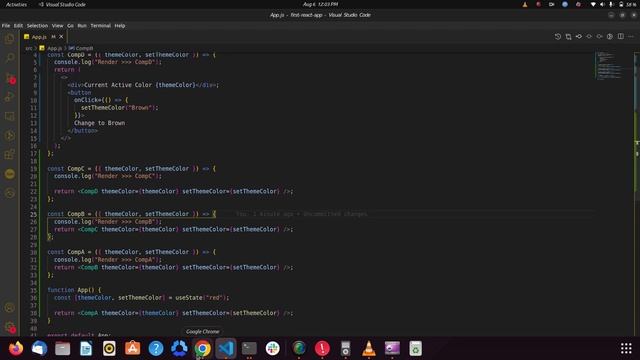Open Ubuntu Software from the dock
The height and width of the screenshot is (360, 640).
(x=133, y=348)
